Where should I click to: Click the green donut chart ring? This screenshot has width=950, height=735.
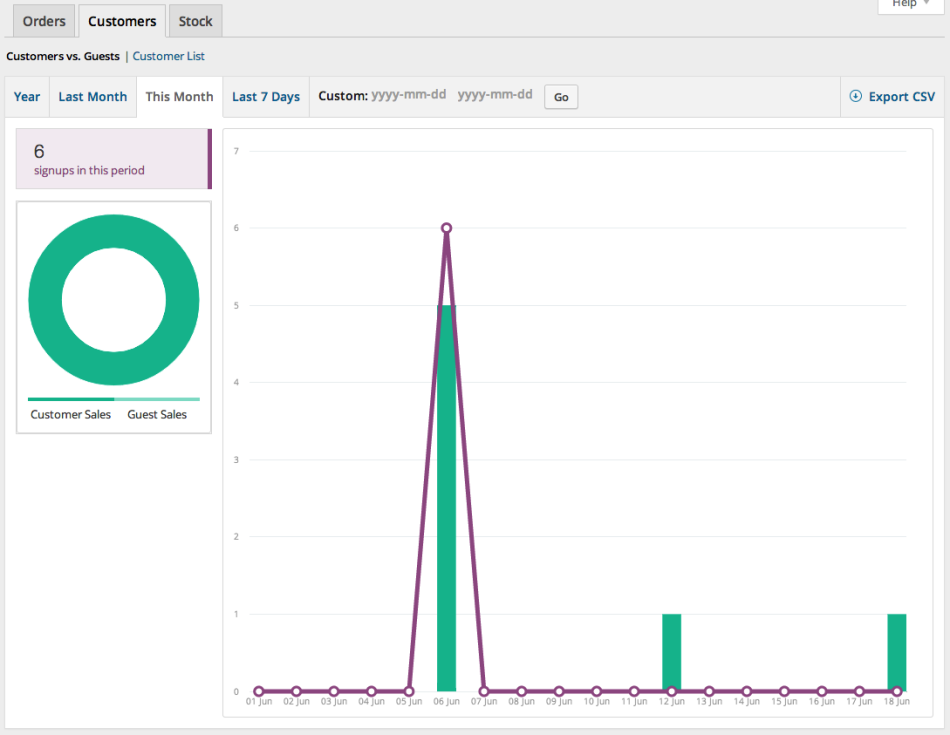(x=45, y=300)
